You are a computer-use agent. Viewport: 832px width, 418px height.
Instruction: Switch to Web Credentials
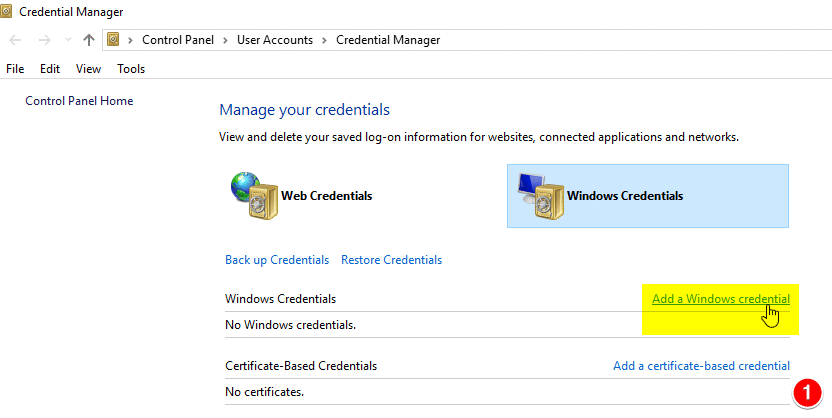pos(326,196)
